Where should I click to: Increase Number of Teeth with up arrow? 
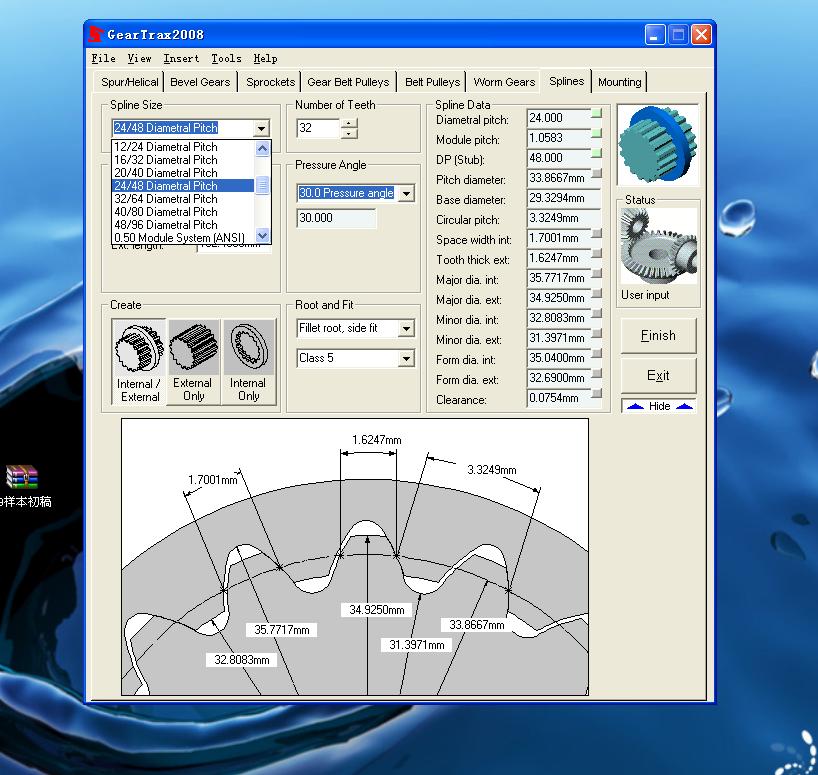click(349, 123)
